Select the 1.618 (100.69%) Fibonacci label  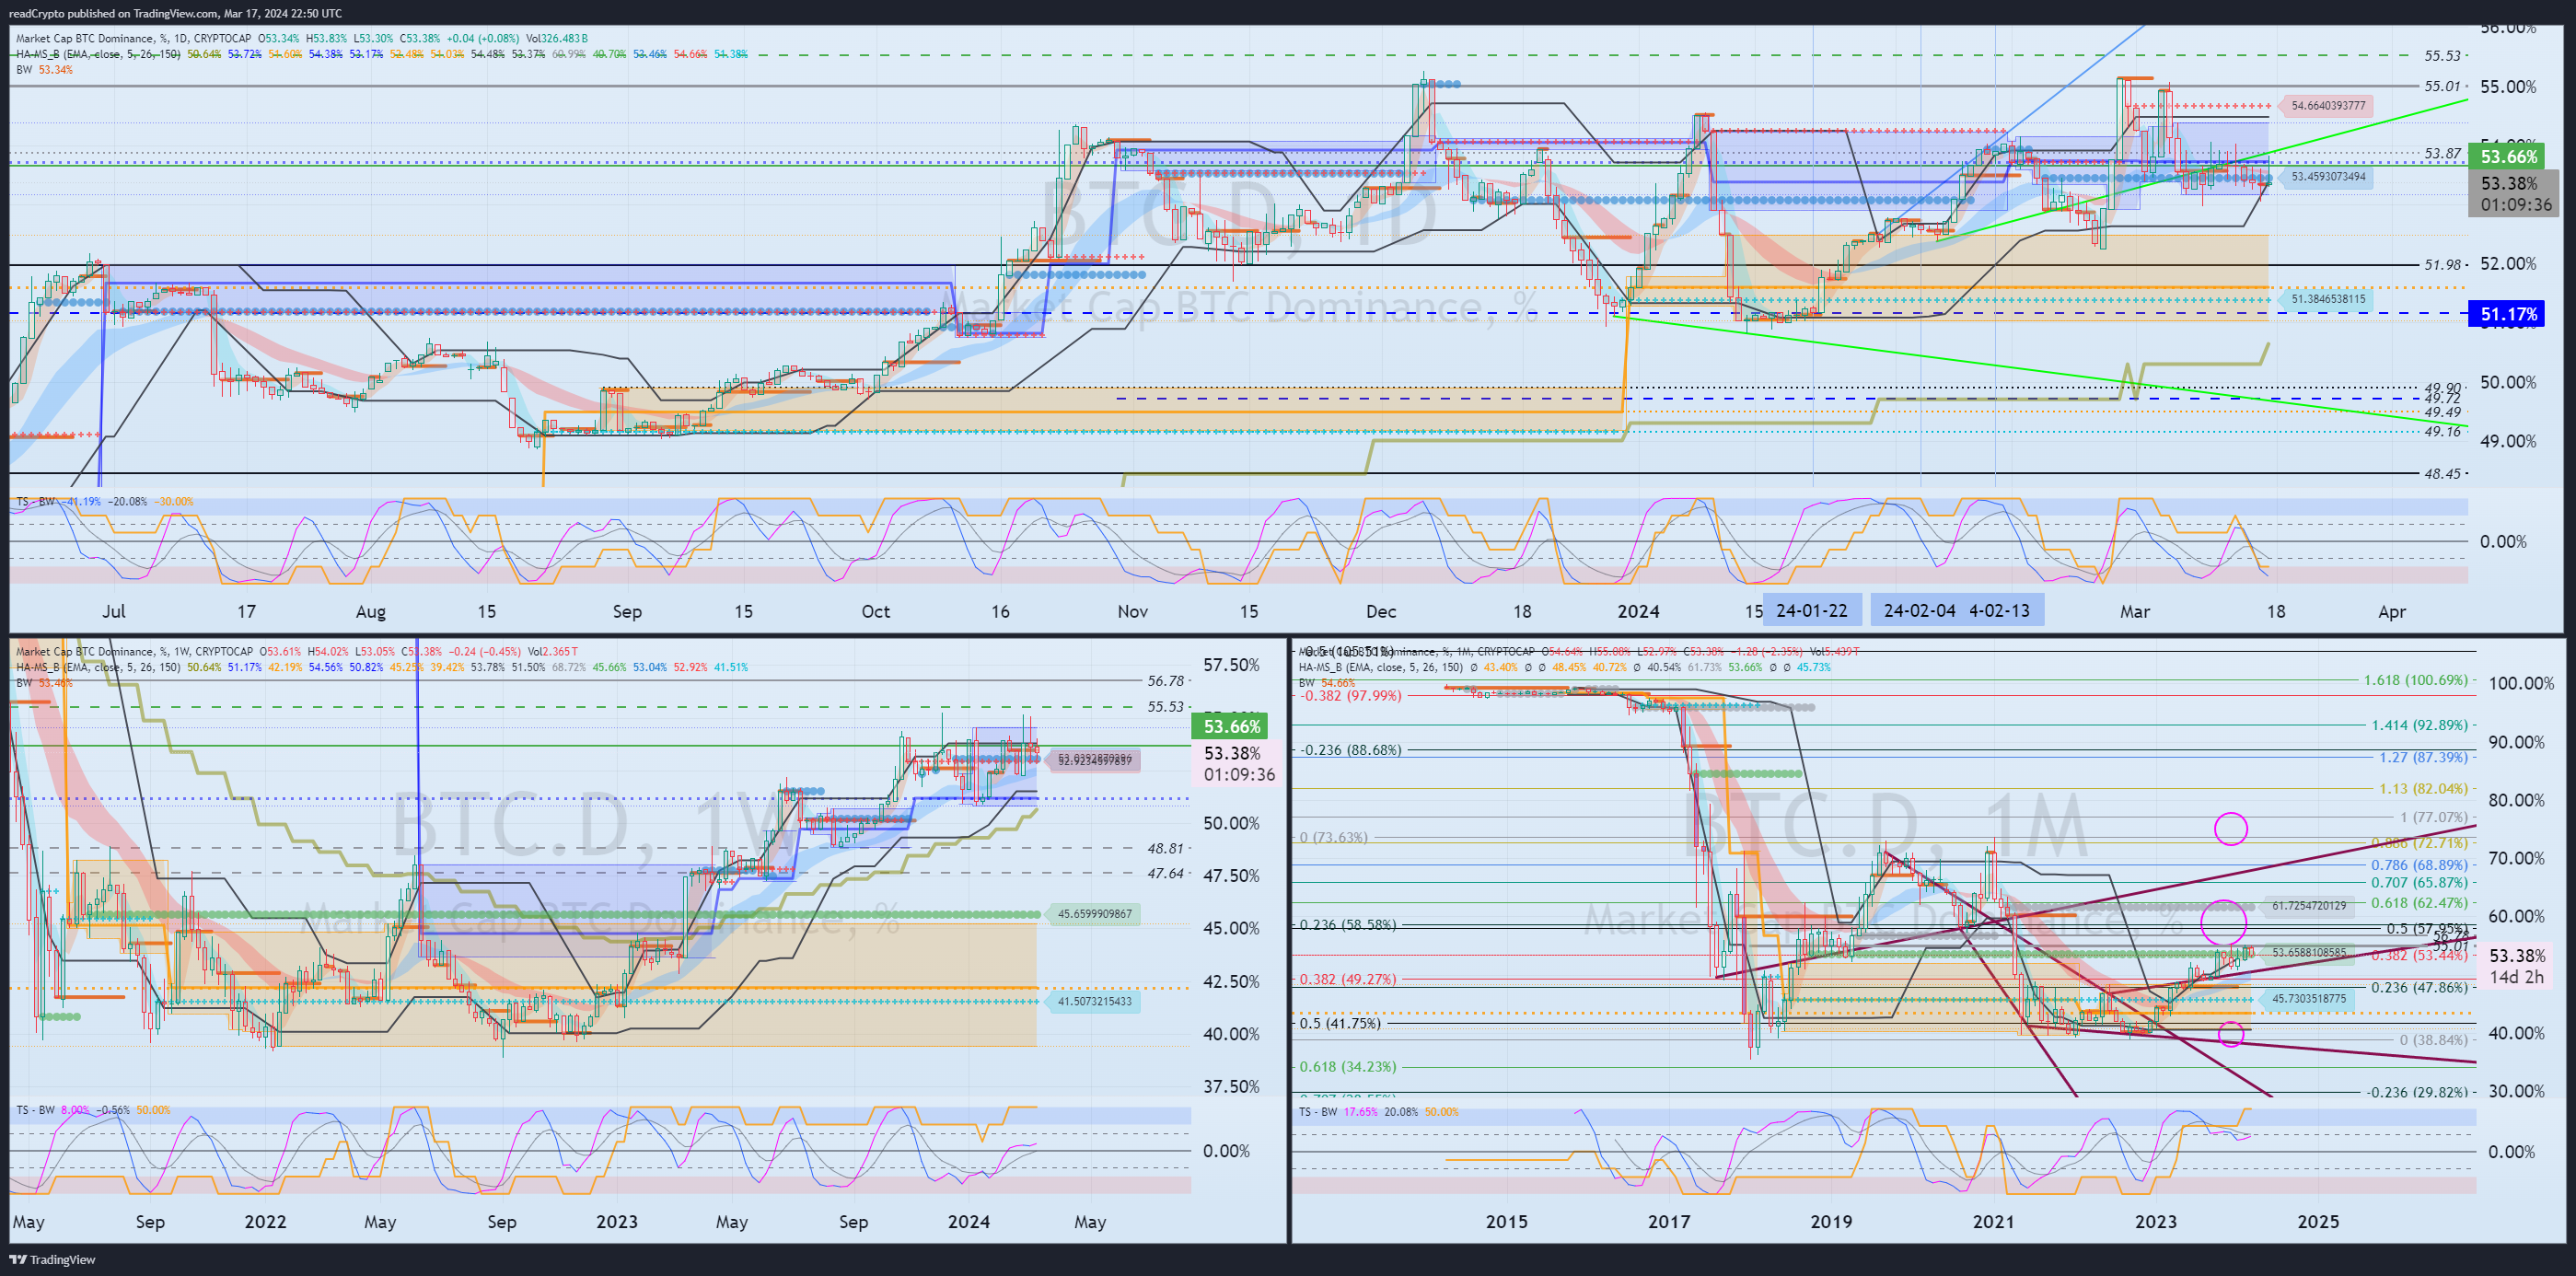(2415, 680)
